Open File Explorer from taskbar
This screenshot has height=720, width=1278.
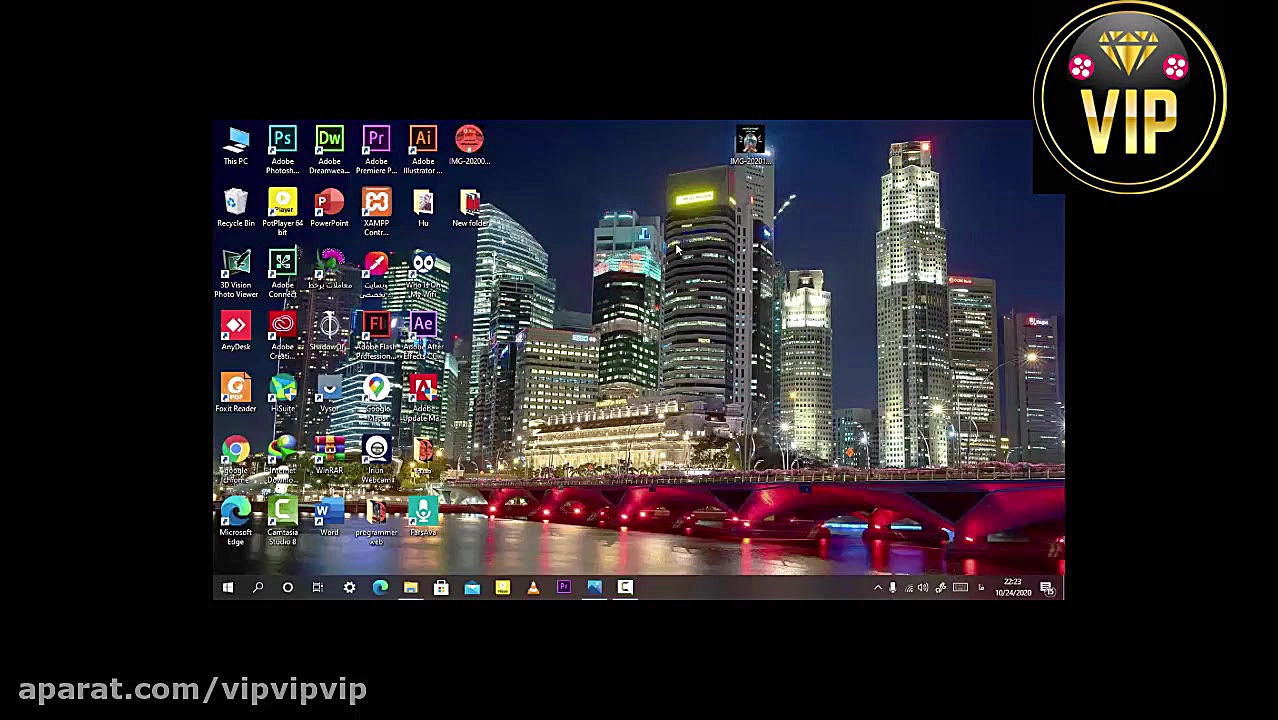click(410, 587)
